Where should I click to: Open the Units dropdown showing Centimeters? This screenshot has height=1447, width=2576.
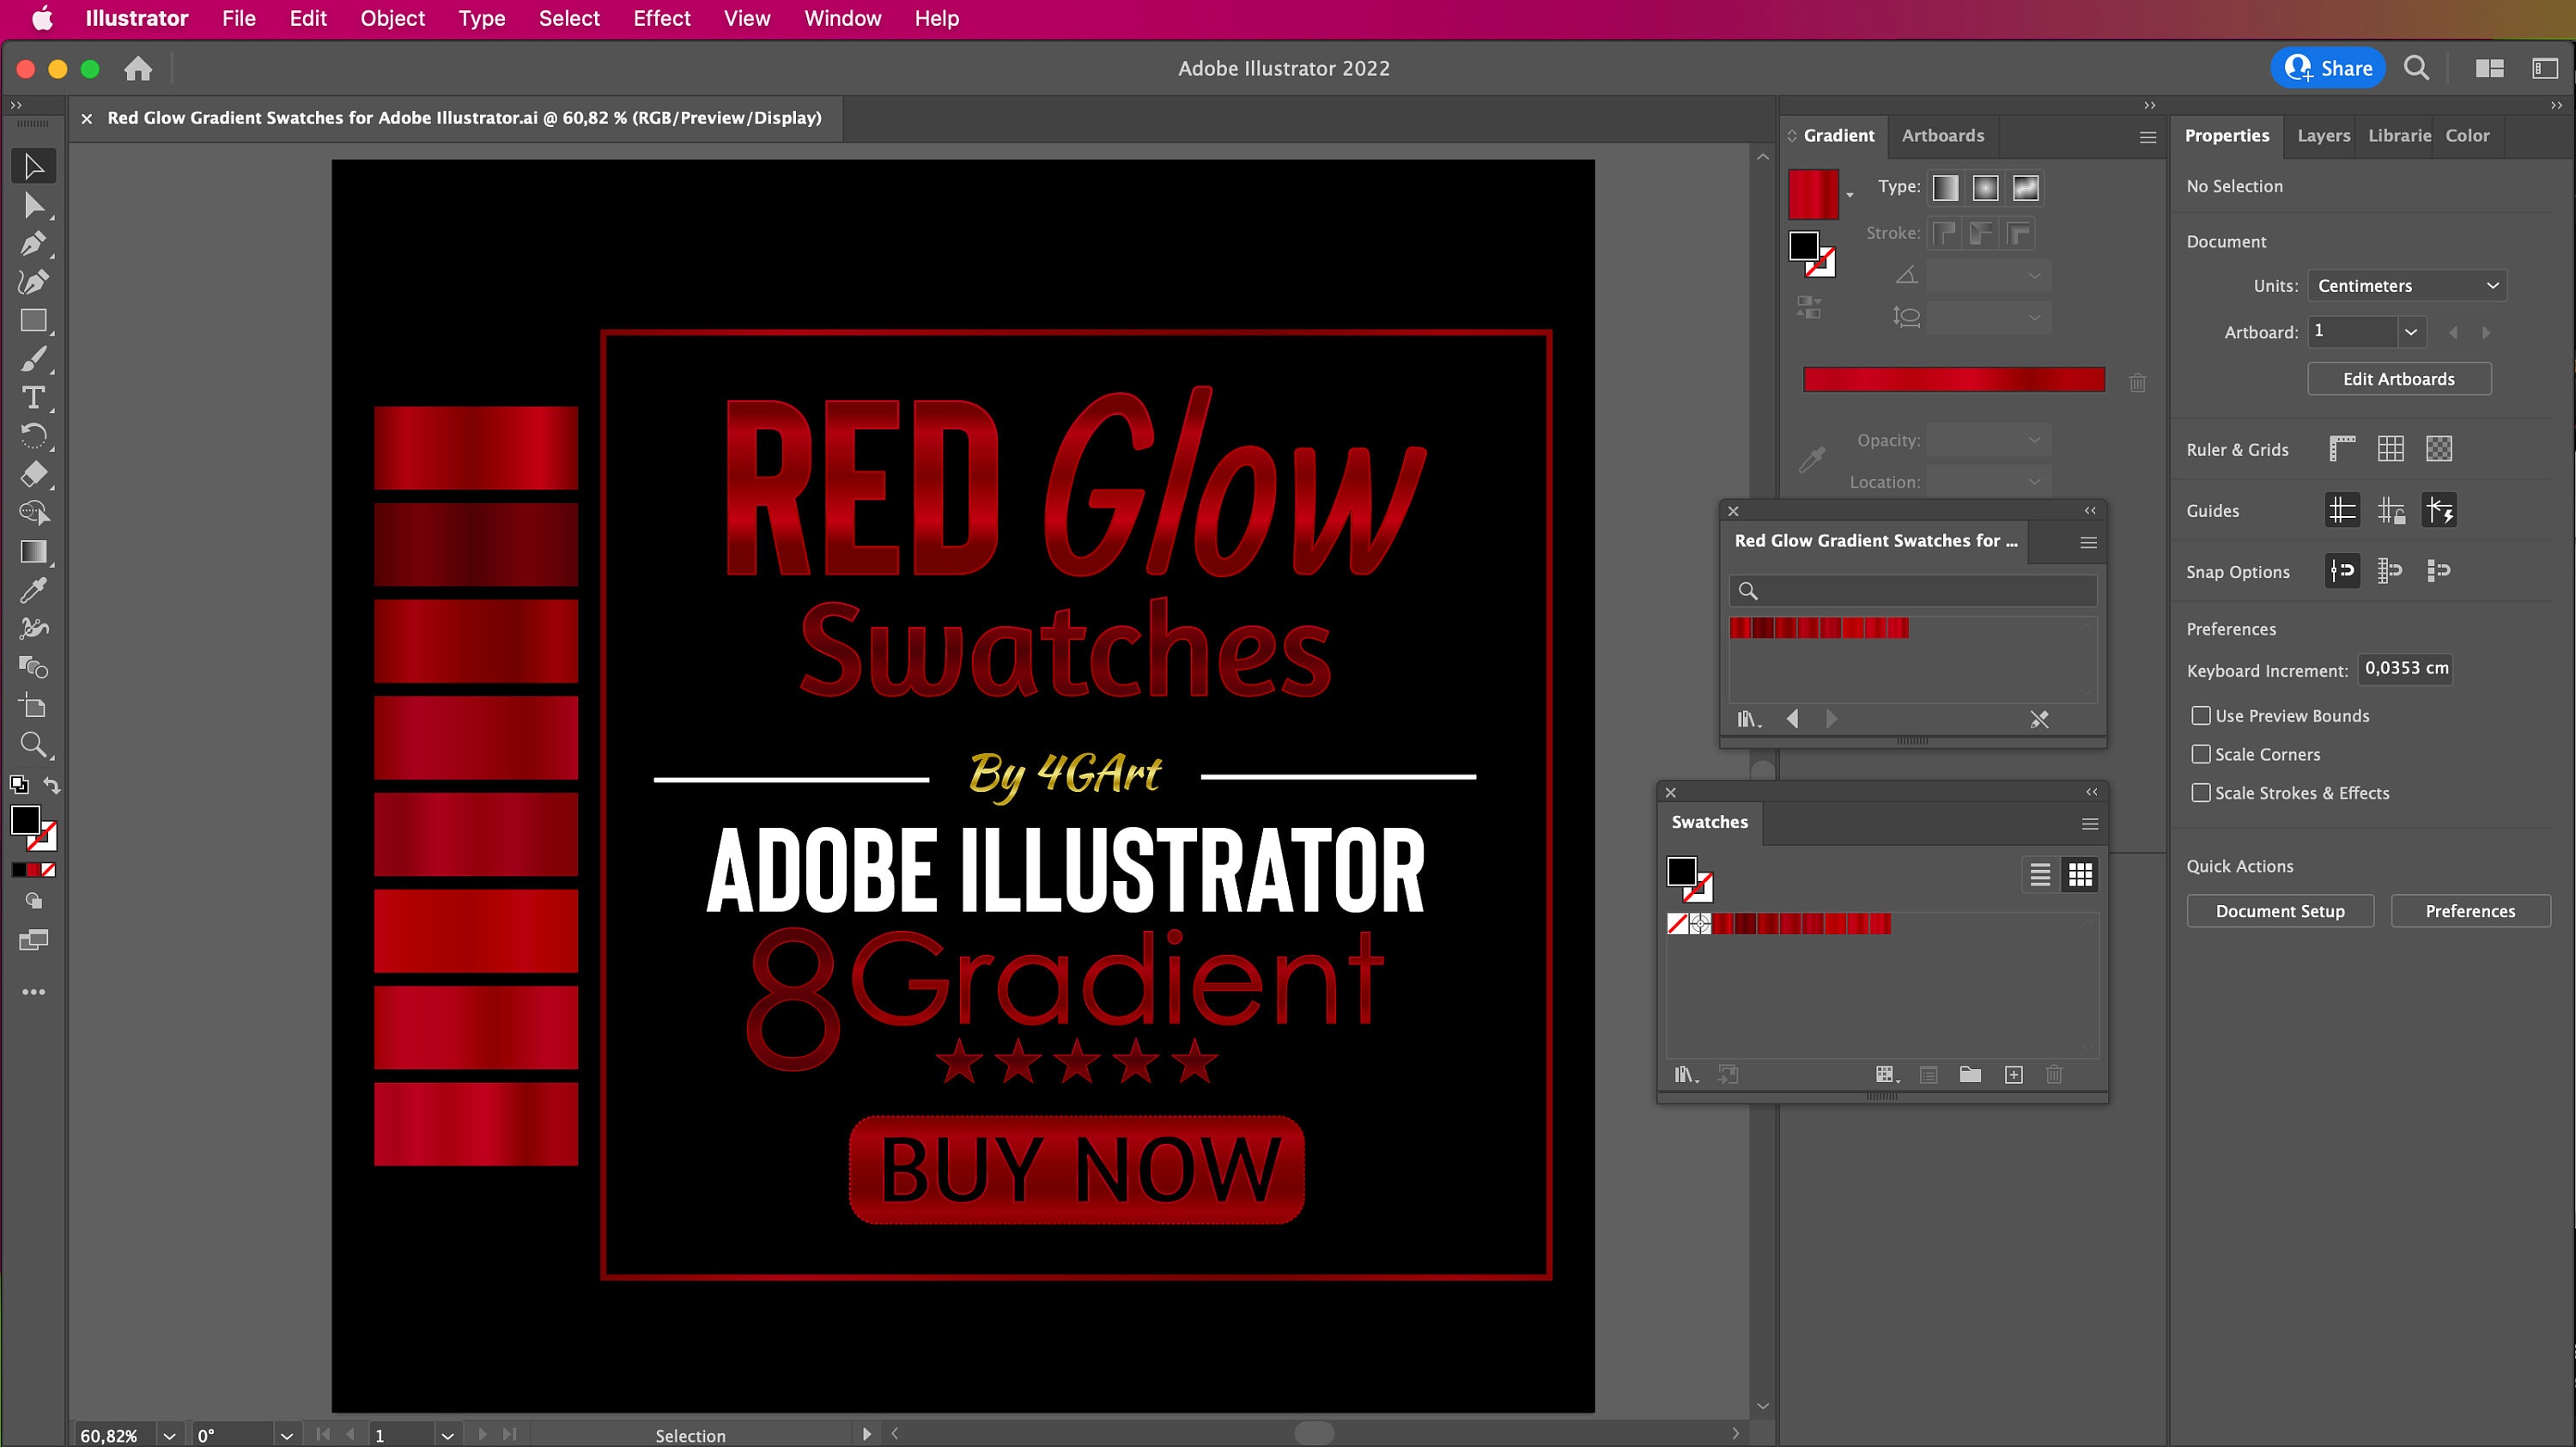[2407, 285]
